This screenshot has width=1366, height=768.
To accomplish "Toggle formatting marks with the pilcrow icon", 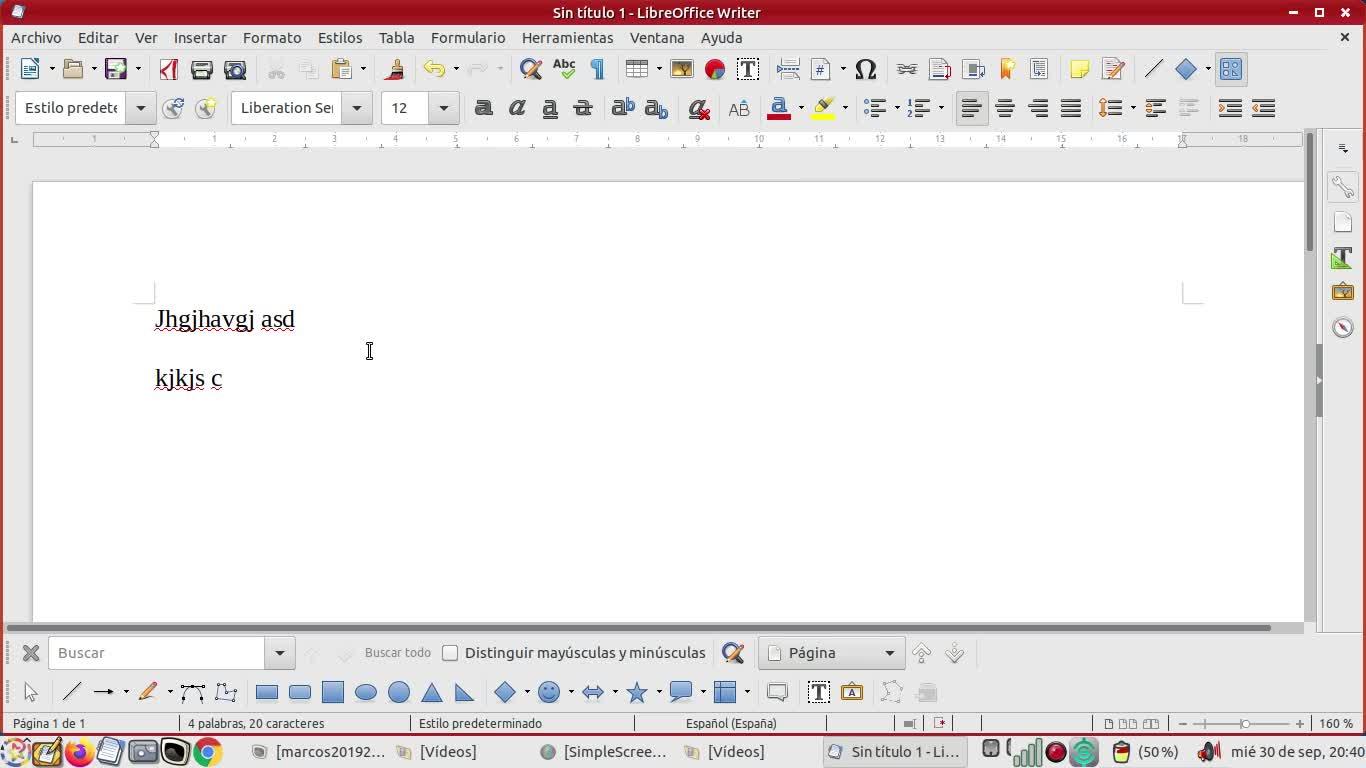I will tap(597, 69).
